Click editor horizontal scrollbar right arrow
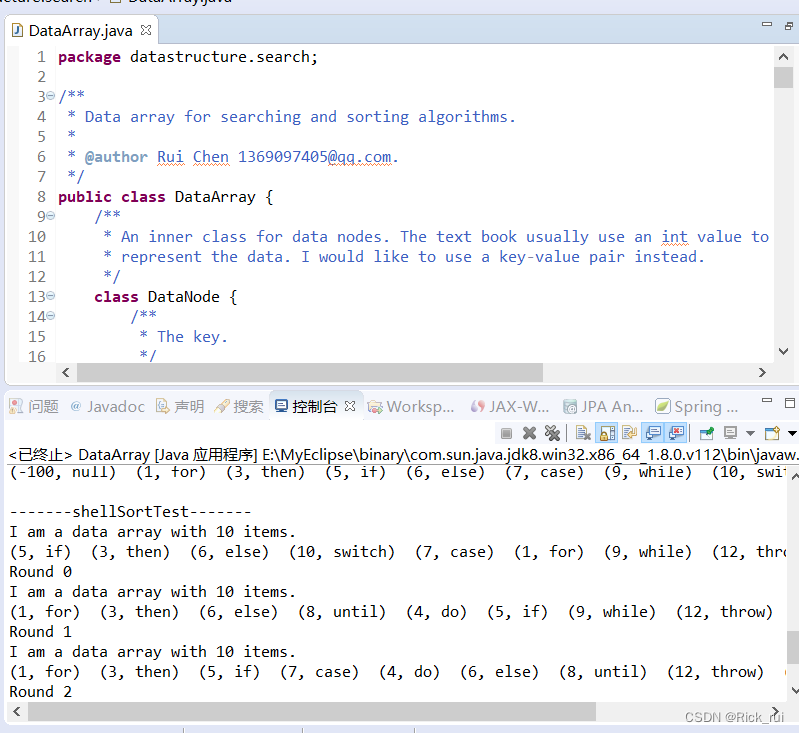Screen dimensions: 799x733 [762, 373]
